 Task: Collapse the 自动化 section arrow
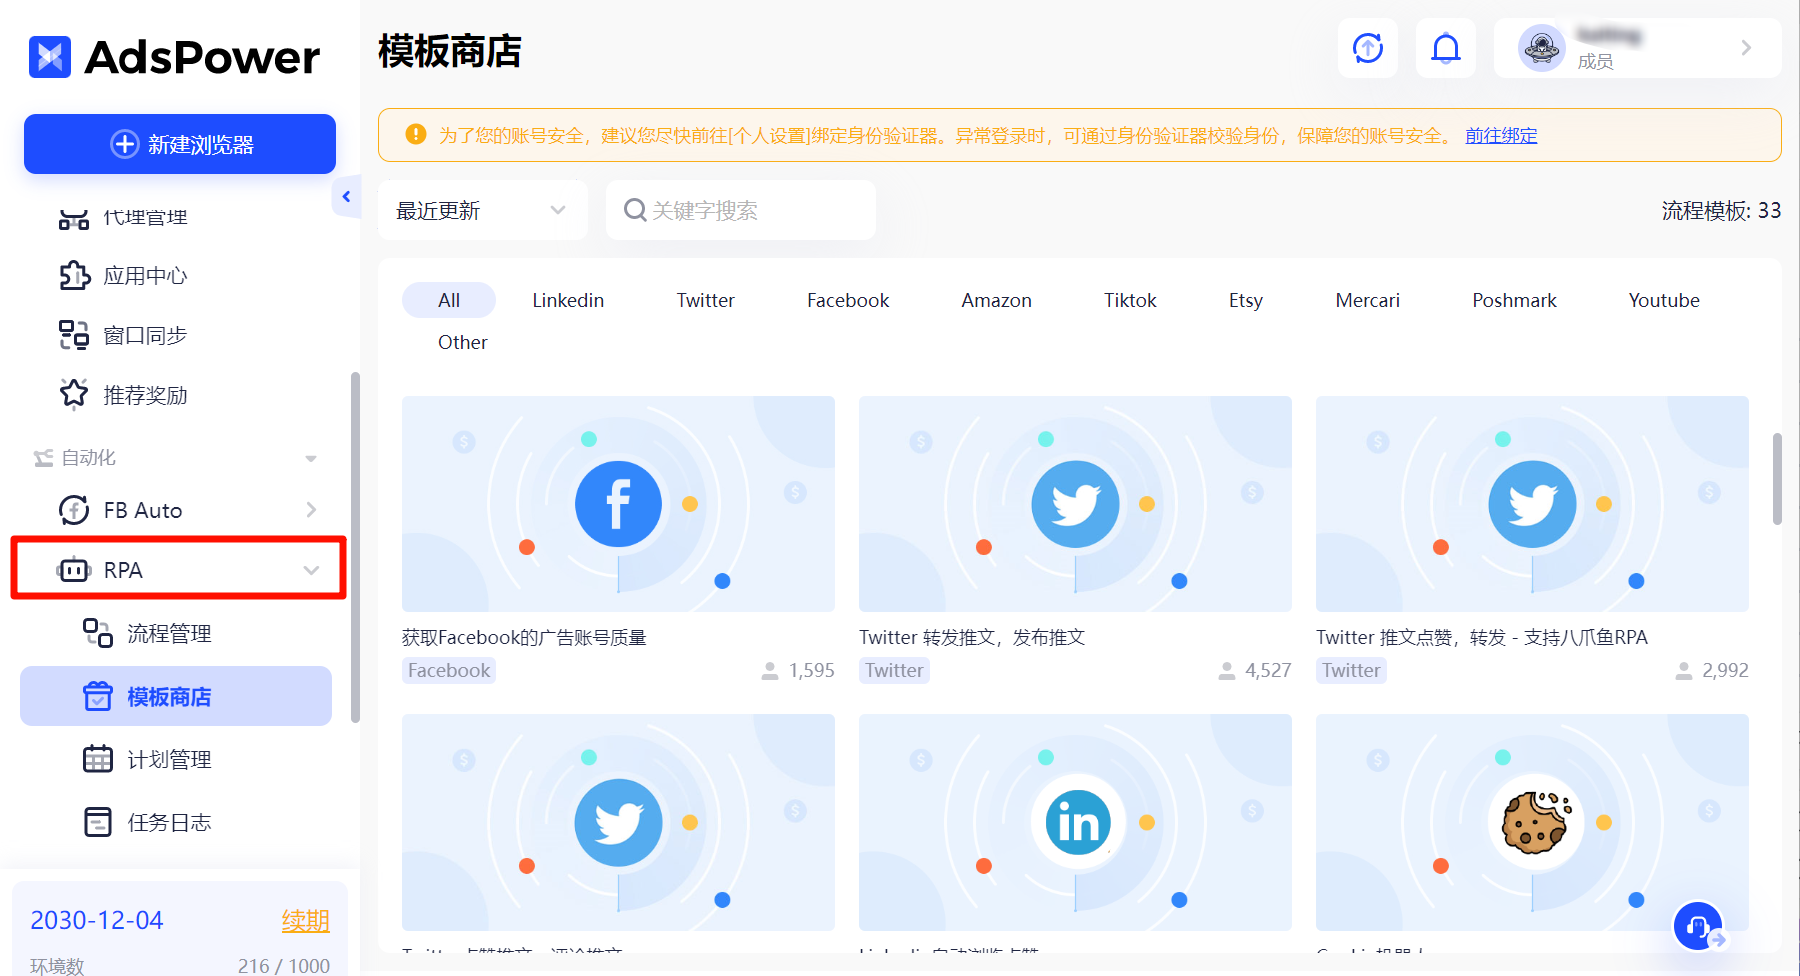pyautogui.click(x=311, y=459)
